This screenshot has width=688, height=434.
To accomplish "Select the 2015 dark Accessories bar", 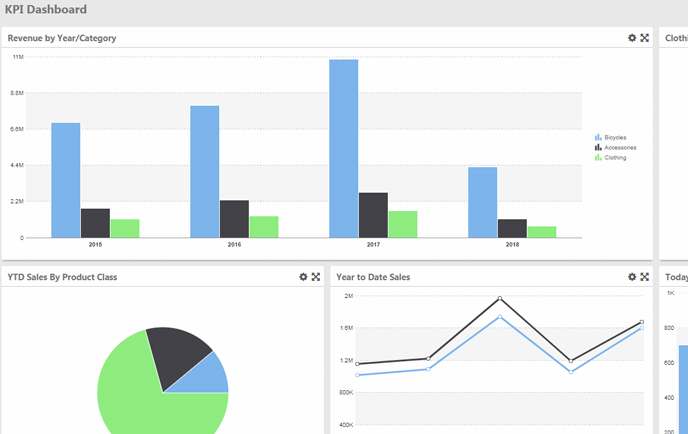I will [x=95, y=222].
